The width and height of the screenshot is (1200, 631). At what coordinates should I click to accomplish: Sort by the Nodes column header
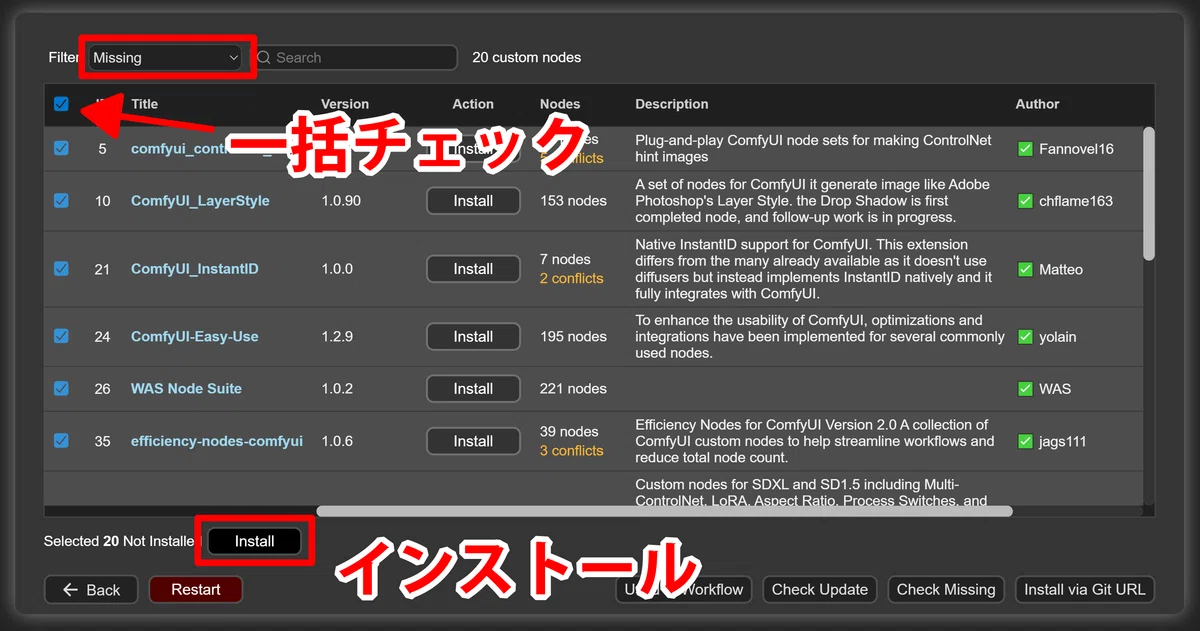point(560,104)
